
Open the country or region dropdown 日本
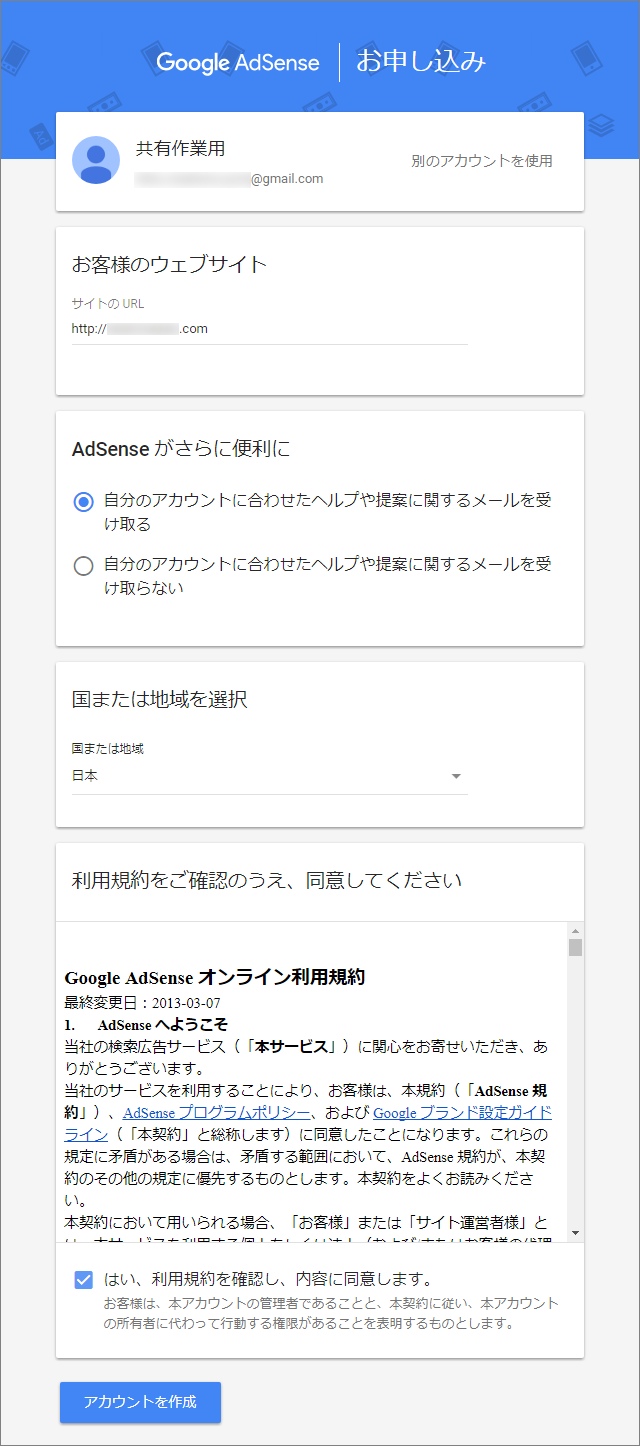[270, 776]
